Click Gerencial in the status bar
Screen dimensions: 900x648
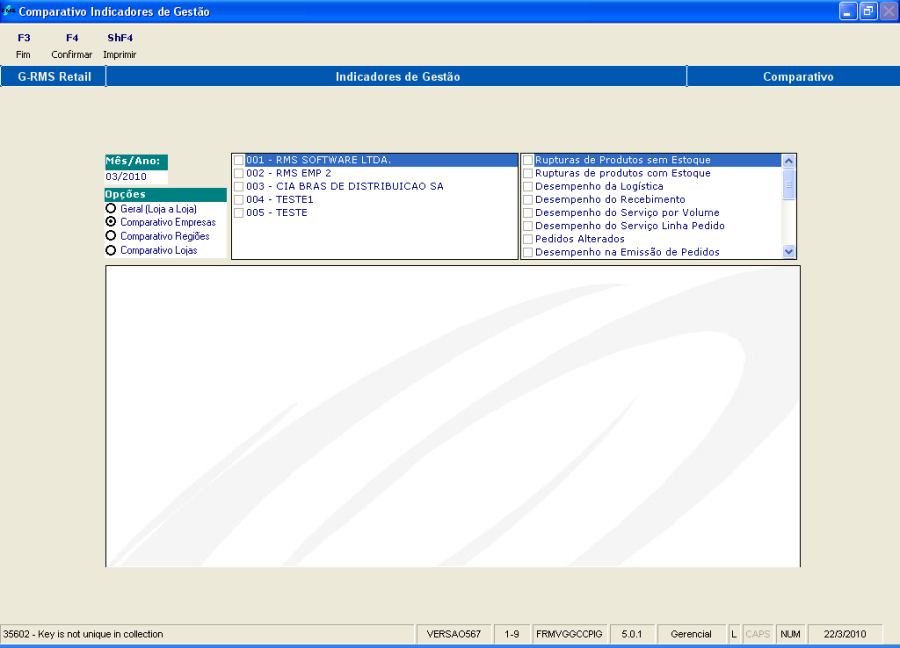click(691, 634)
